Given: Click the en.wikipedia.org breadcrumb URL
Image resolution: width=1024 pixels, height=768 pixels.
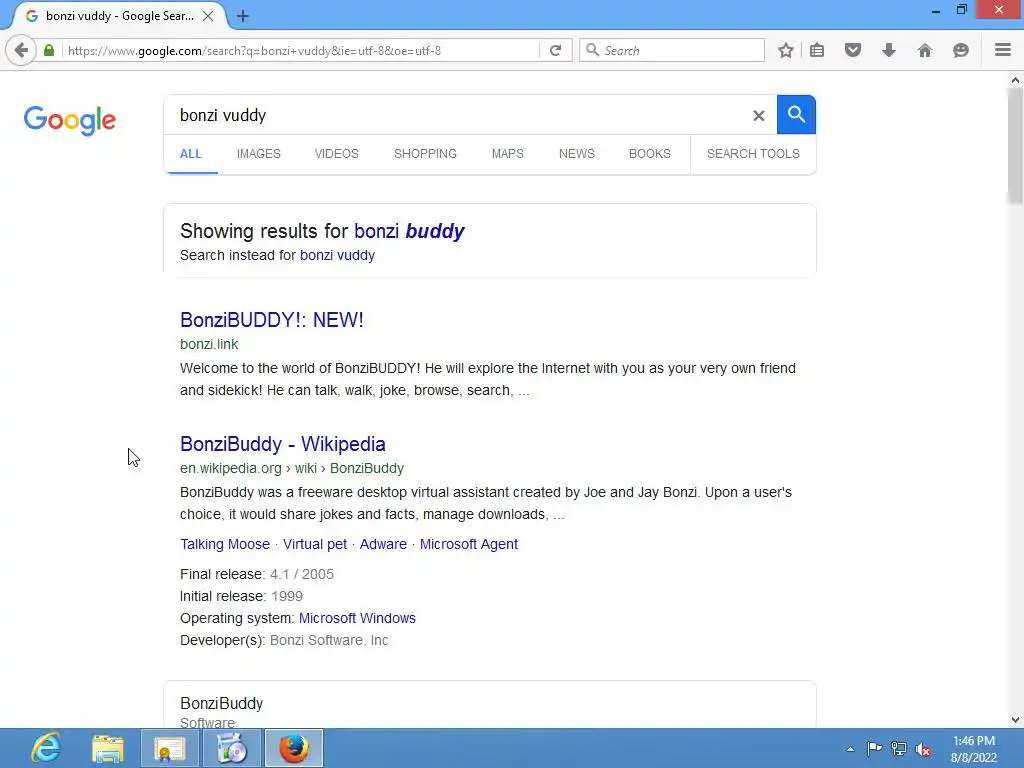Looking at the screenshot, I should click(x=292, y=468).
